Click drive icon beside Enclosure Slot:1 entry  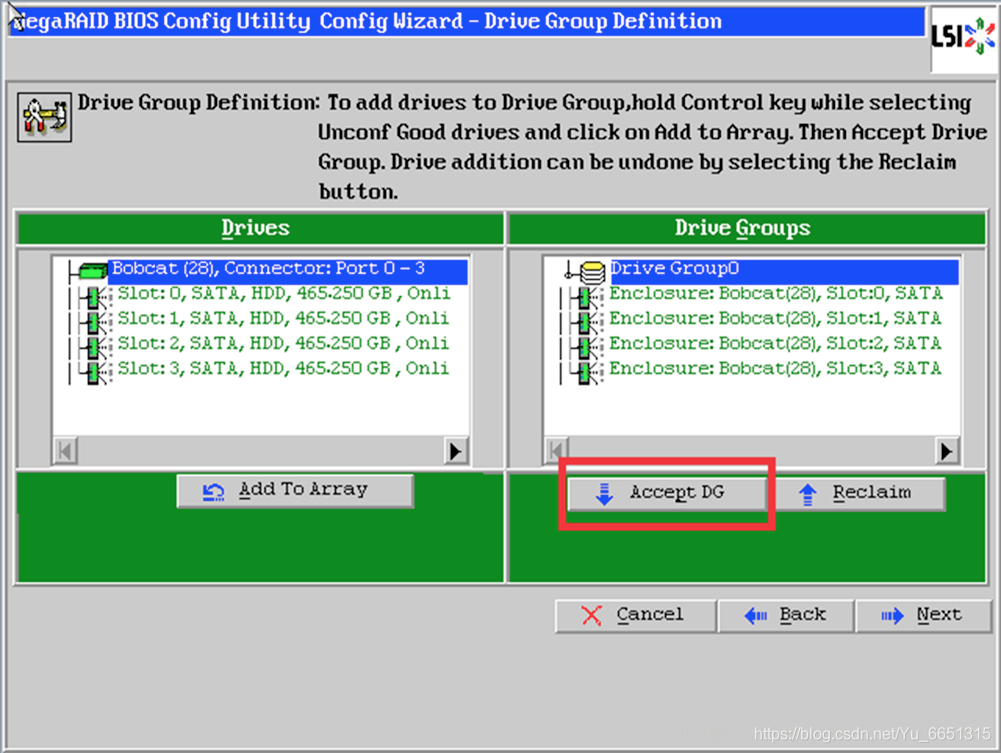(587, 322)
